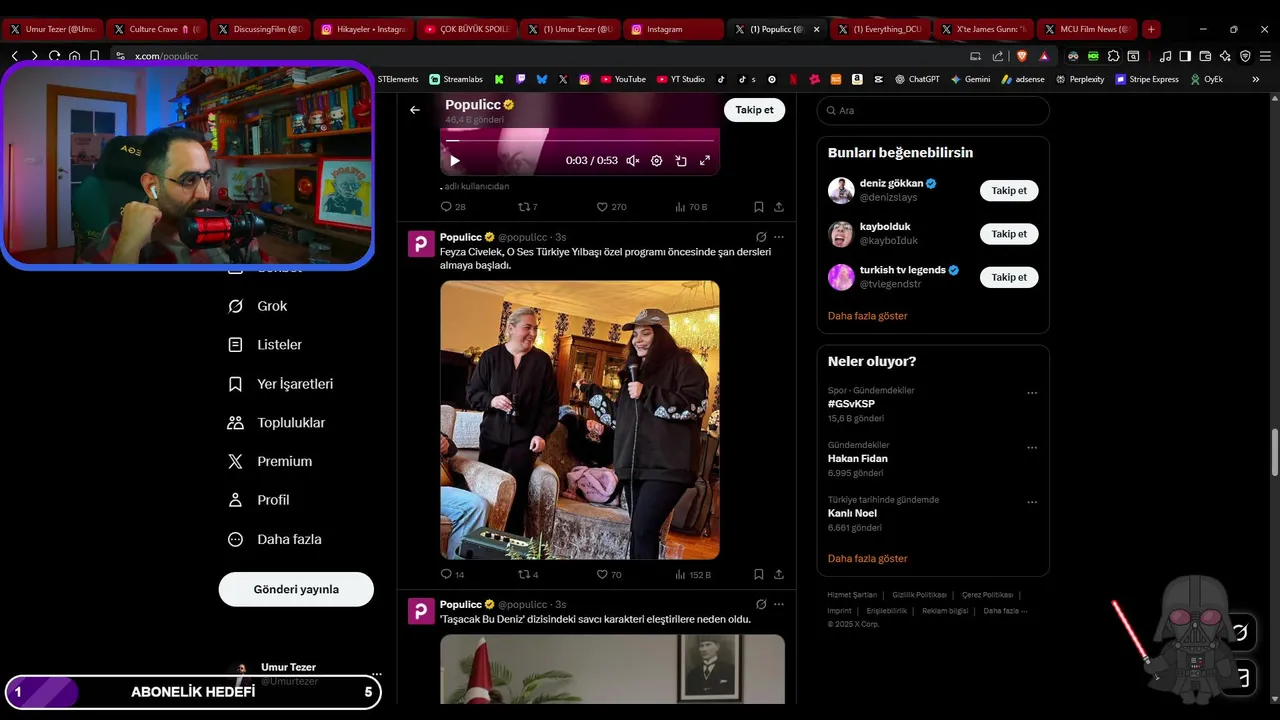1280x720 pixels.
Task: Open options for the #GSvKSP trend
Action: [x=1032, y=393]
